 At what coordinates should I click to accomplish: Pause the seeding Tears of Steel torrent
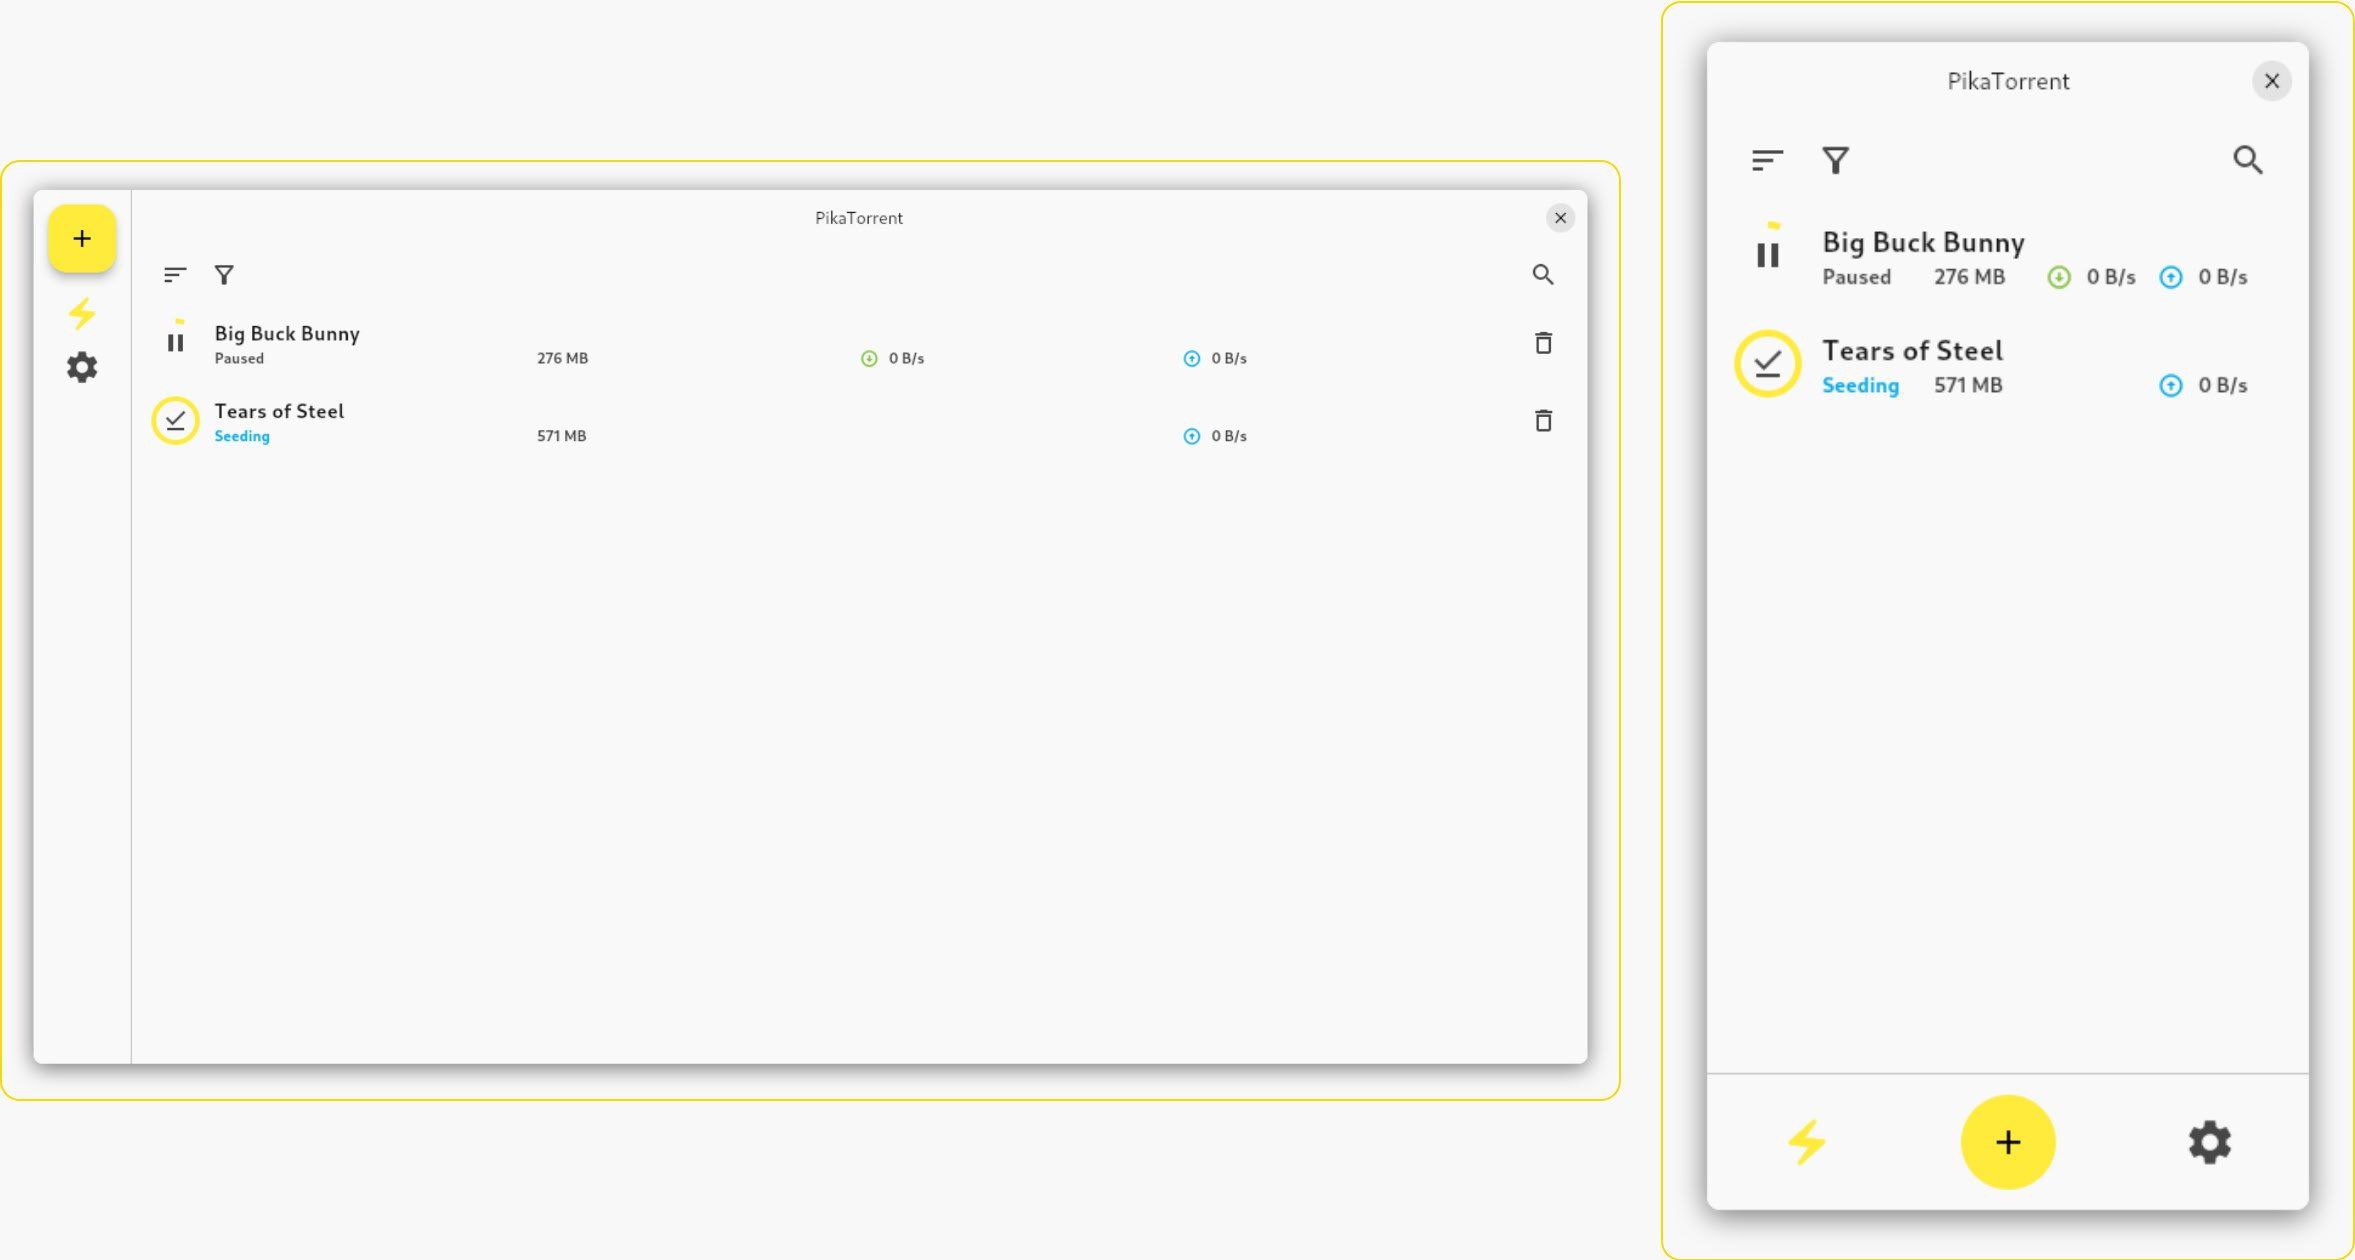click(x=176, y=420)
